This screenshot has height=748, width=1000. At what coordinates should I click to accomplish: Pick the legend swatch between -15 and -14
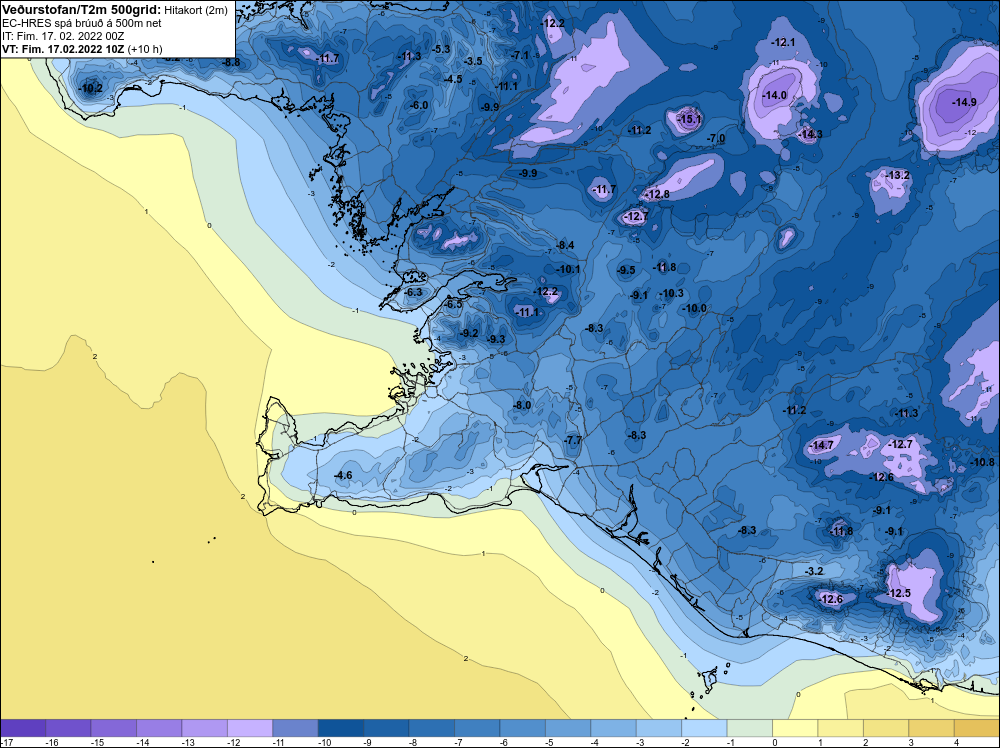point(114,728)
